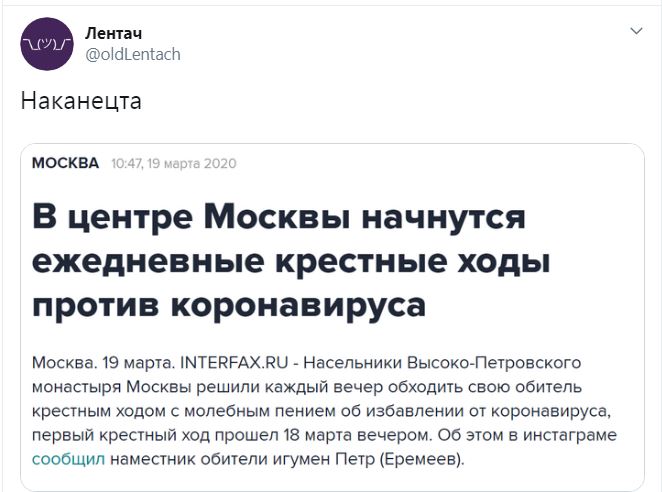Expand the tweet options chevron

(635, 32)
